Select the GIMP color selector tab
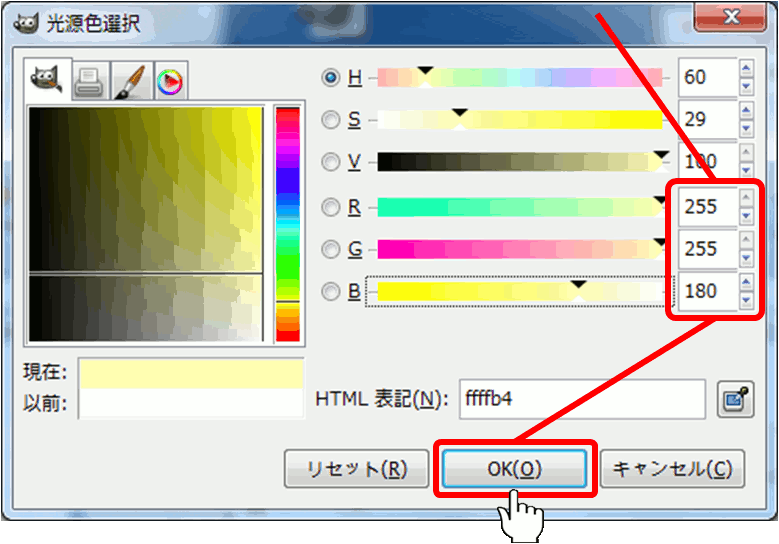This screenshot has width=779, height=544. tap(47, 81)
